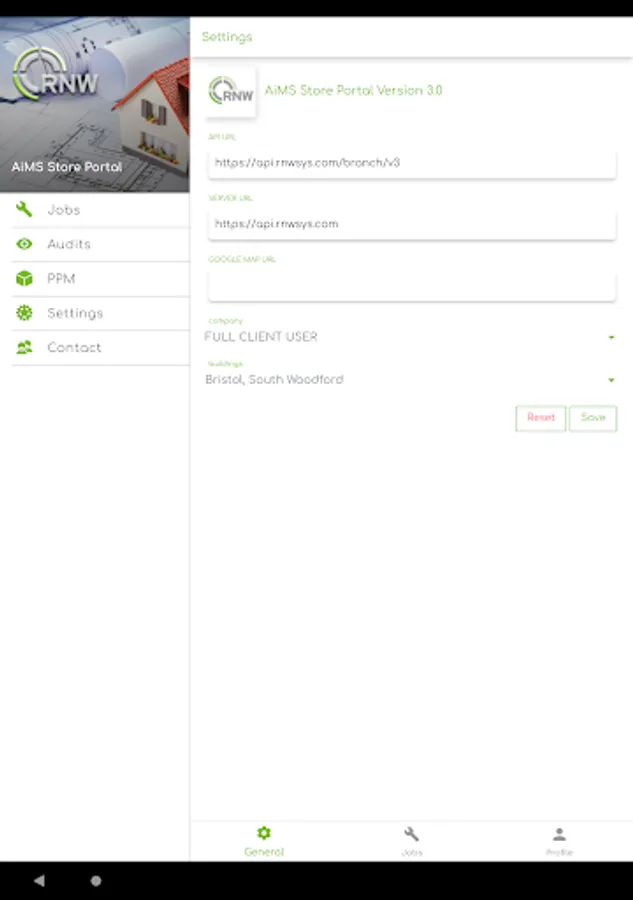Focus the API URL input field
Image resolution: width=633 pixels, height=900 pixels.
tap(412, 163)
